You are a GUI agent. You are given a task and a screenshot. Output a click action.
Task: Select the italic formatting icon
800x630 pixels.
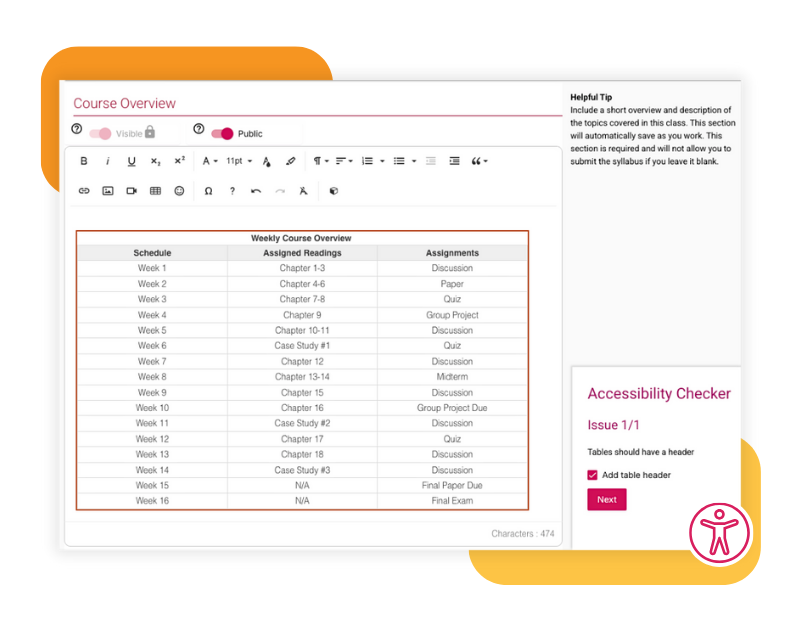point(107,161)
